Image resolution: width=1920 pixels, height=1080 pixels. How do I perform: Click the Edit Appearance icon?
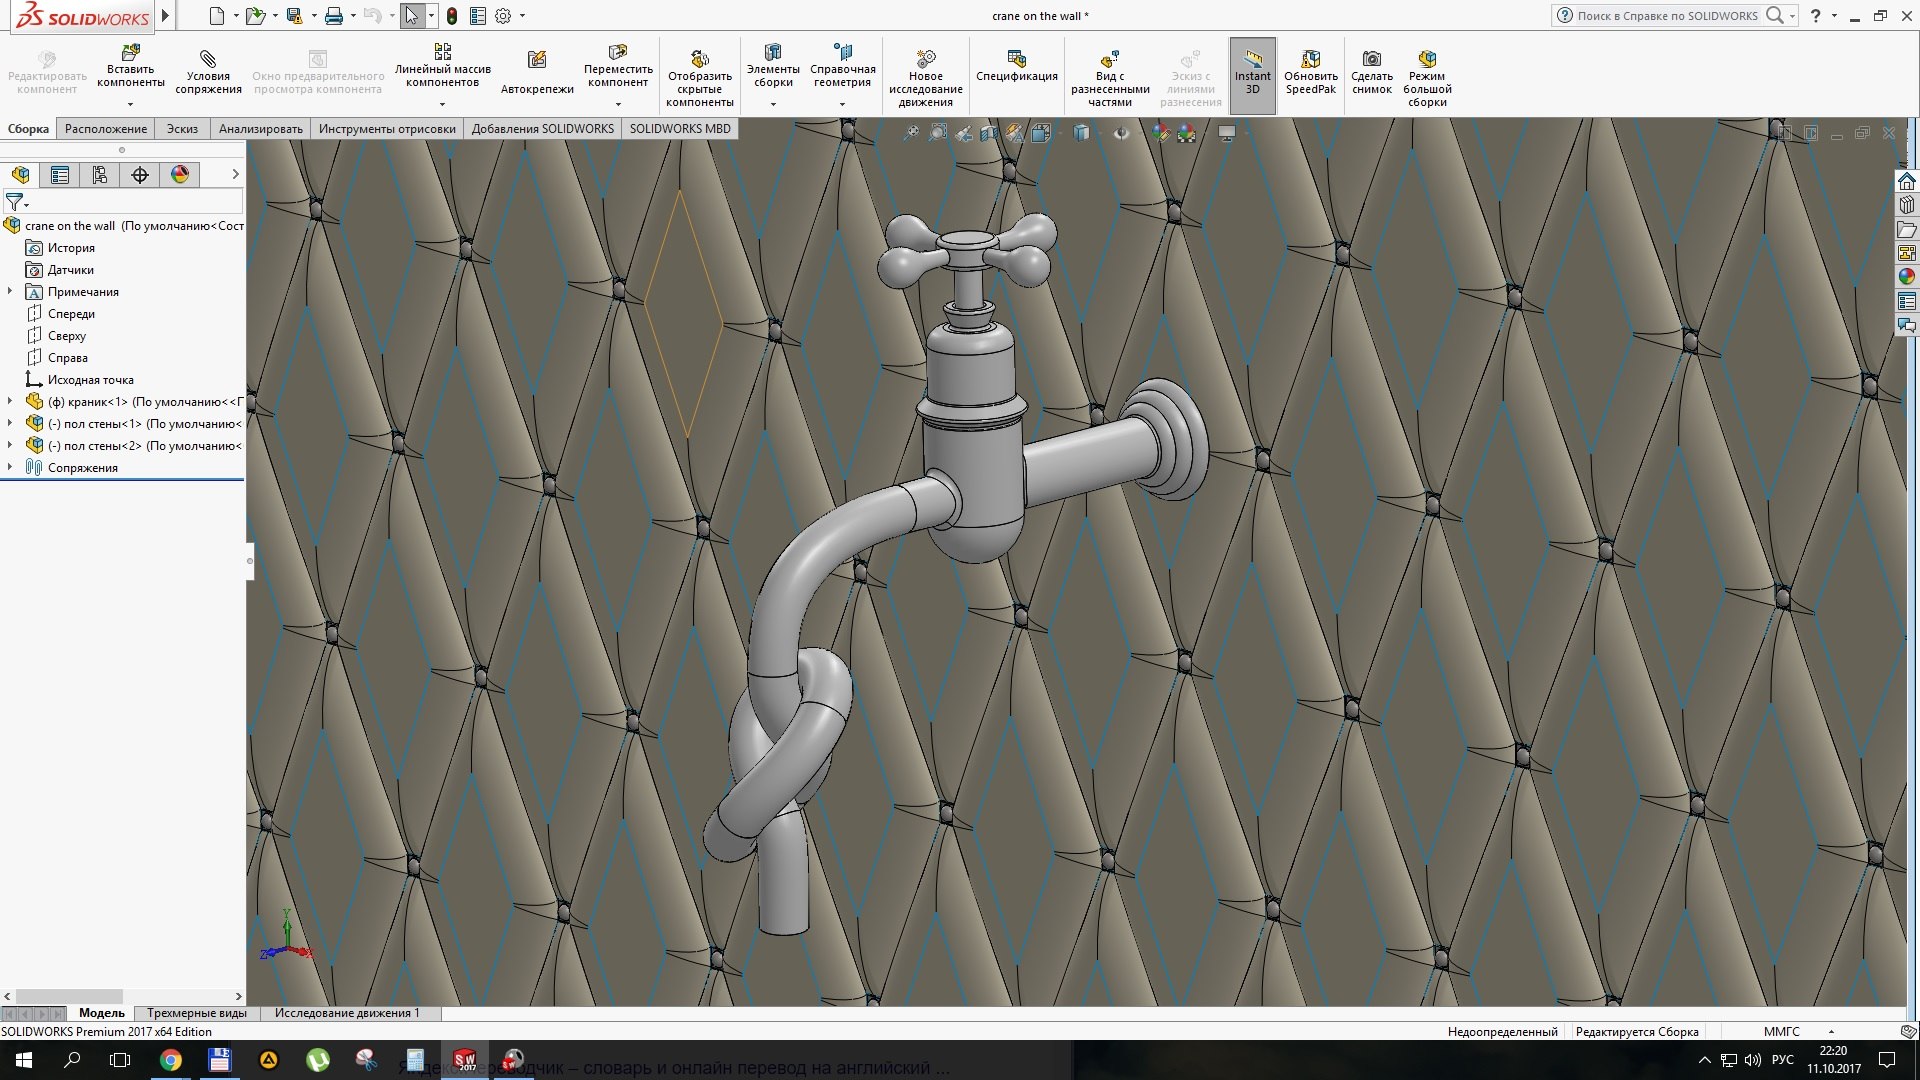tap(1160, 133)
